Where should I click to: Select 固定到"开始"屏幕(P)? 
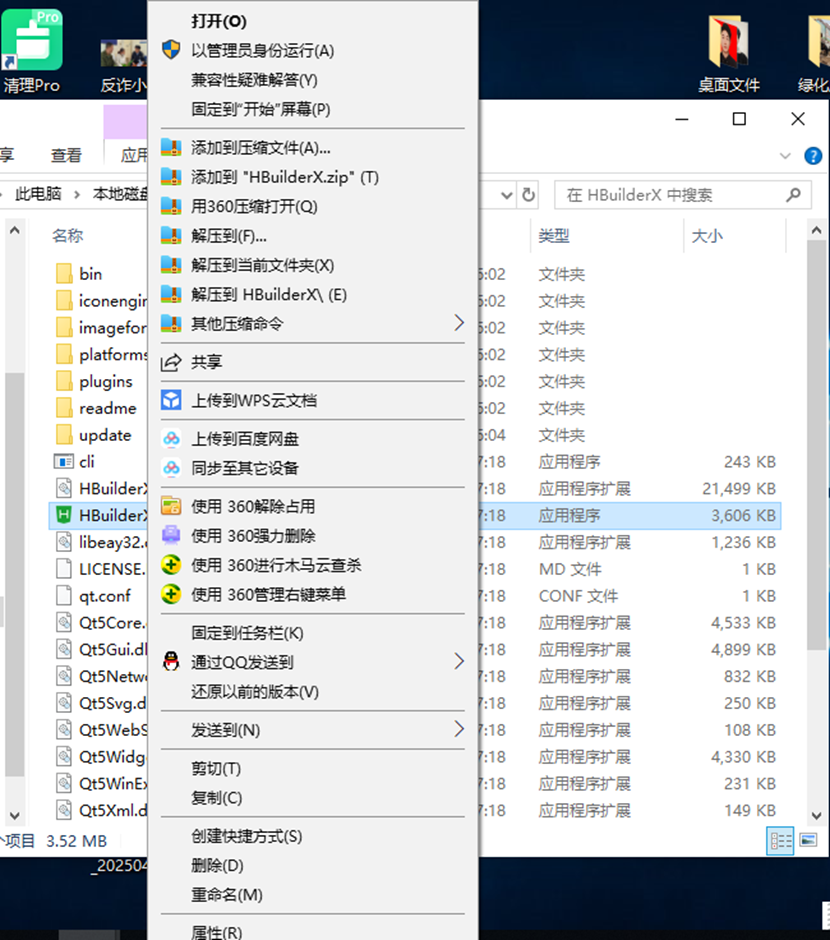pyautogui.click(x=261, y=110)
